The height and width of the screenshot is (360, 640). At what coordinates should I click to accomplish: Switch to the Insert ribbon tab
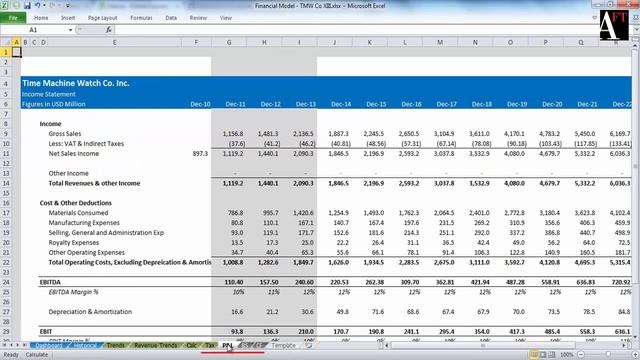point(68,18)
